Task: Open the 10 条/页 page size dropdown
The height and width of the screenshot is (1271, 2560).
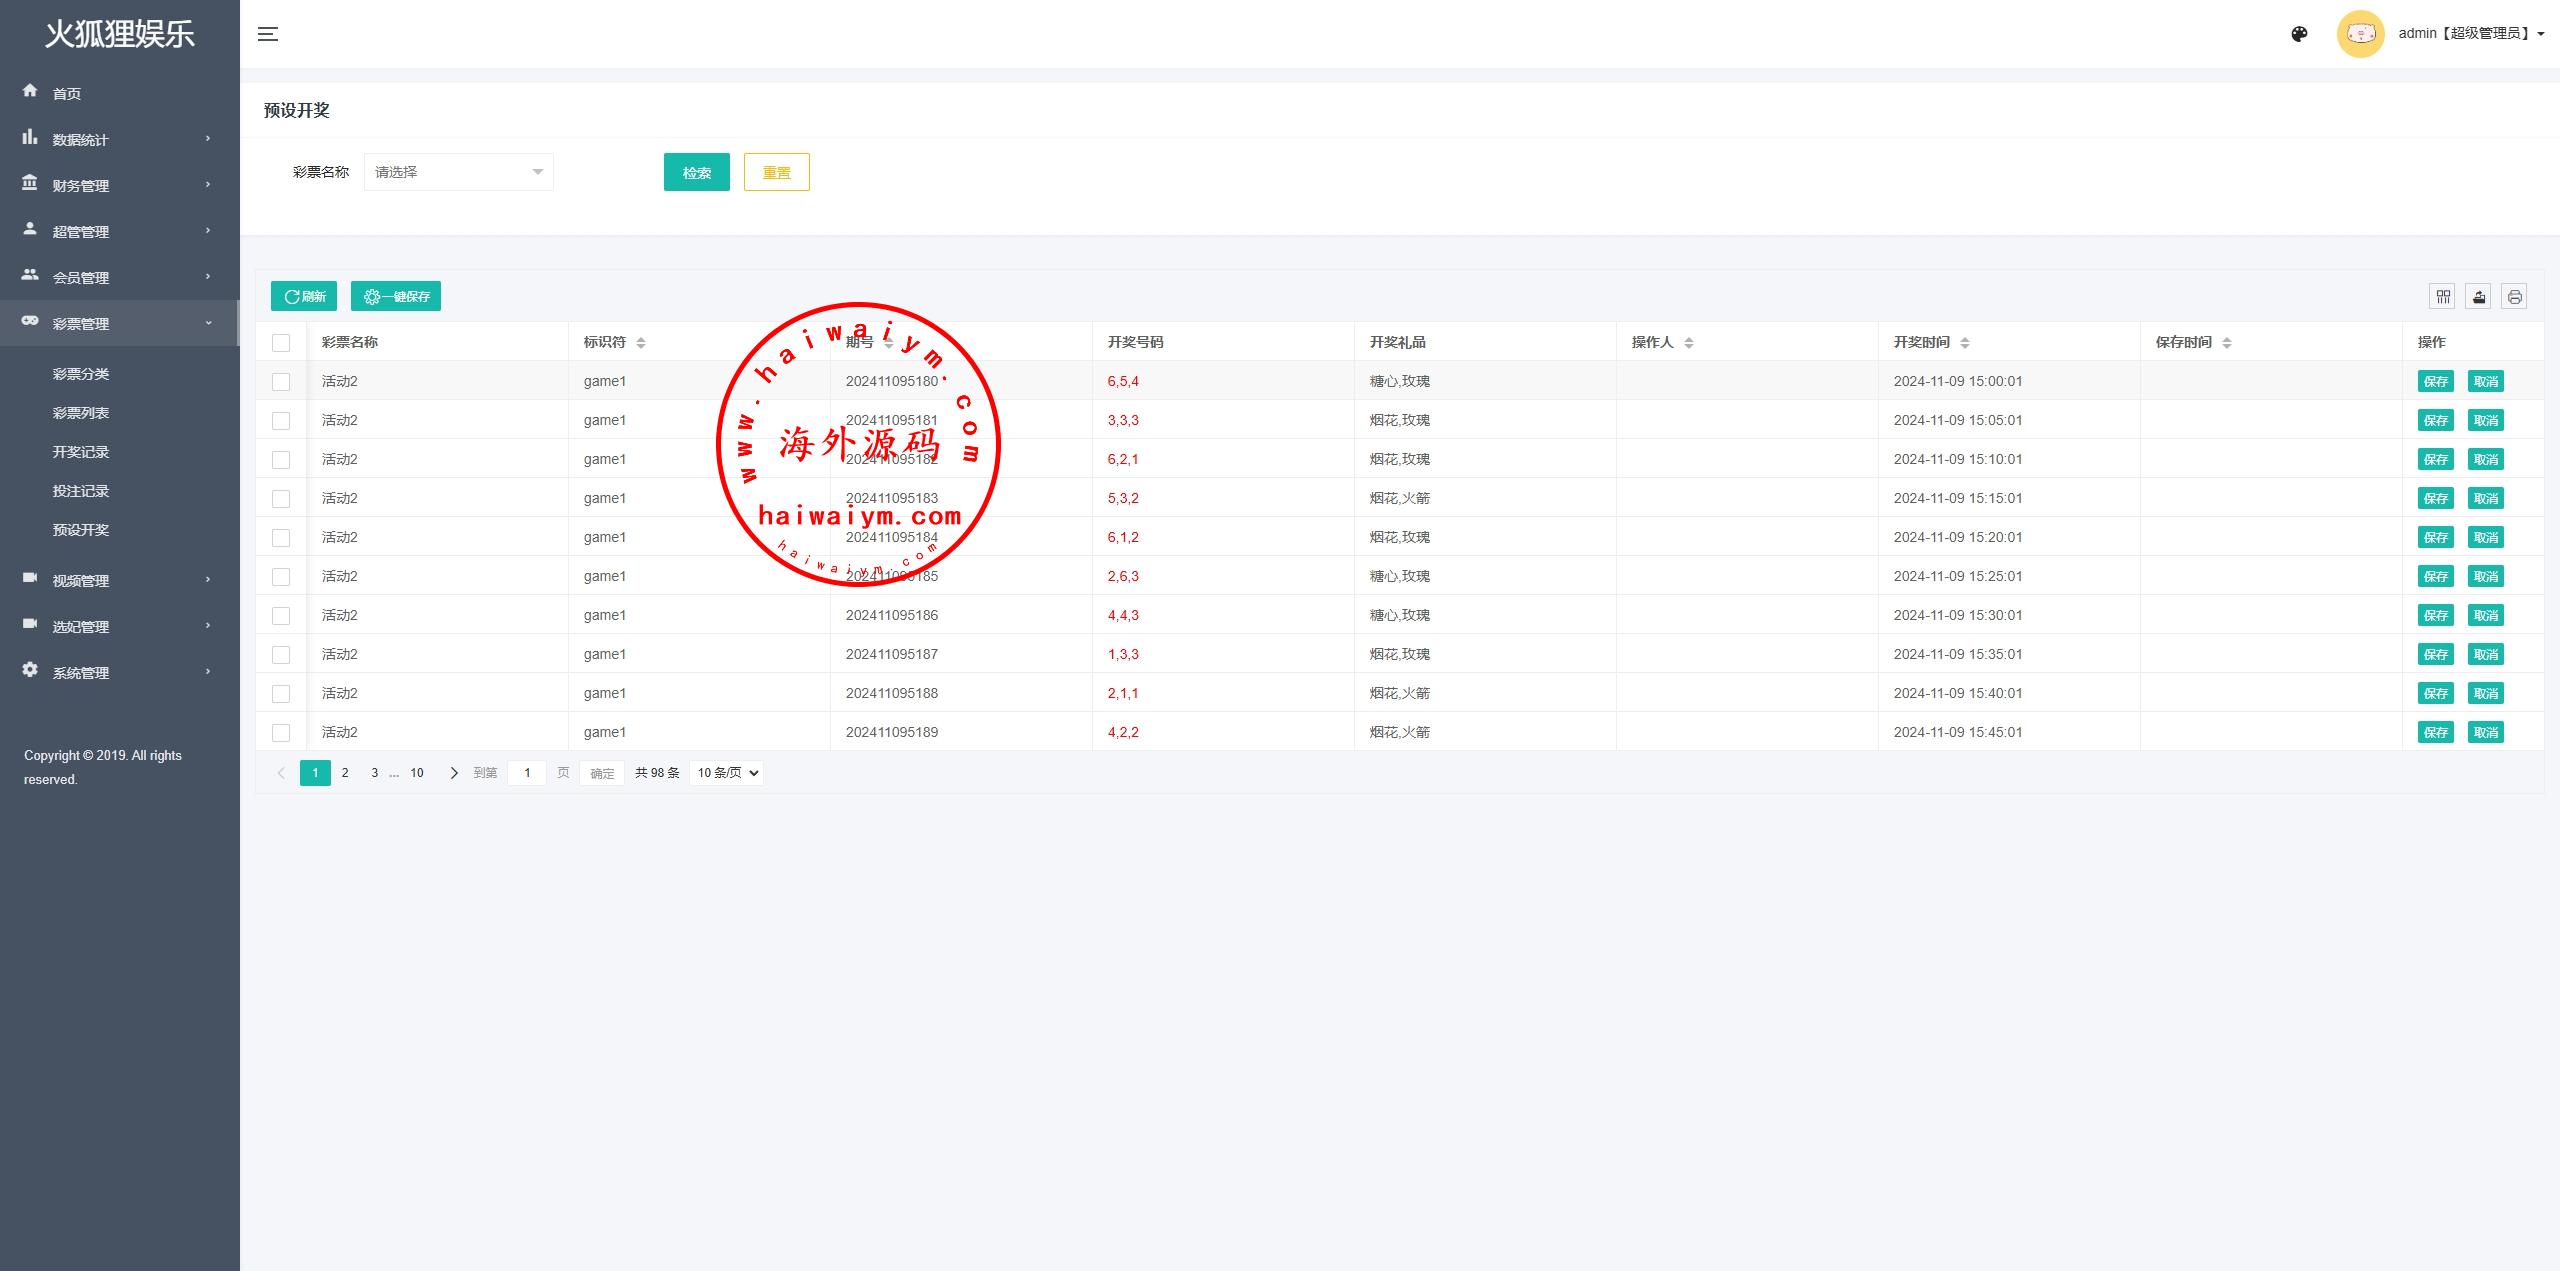Action: tap(727, 773)
